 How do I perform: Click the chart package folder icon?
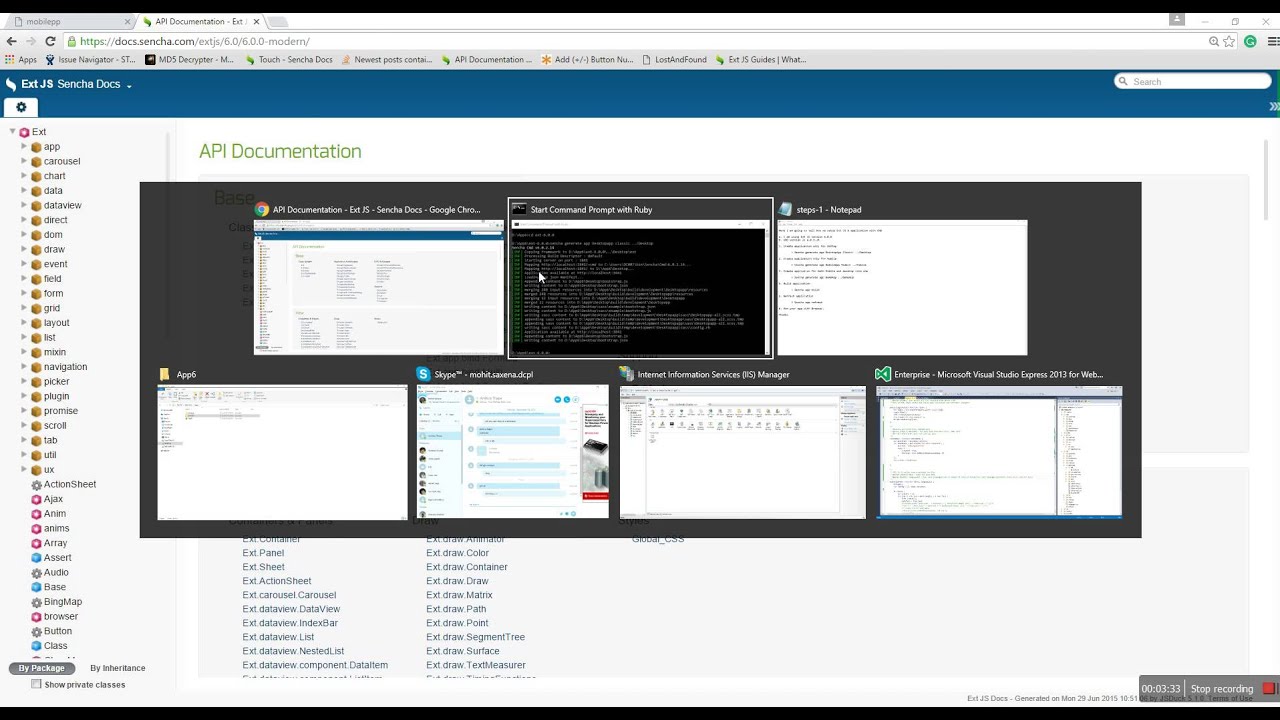coord(36,176)
